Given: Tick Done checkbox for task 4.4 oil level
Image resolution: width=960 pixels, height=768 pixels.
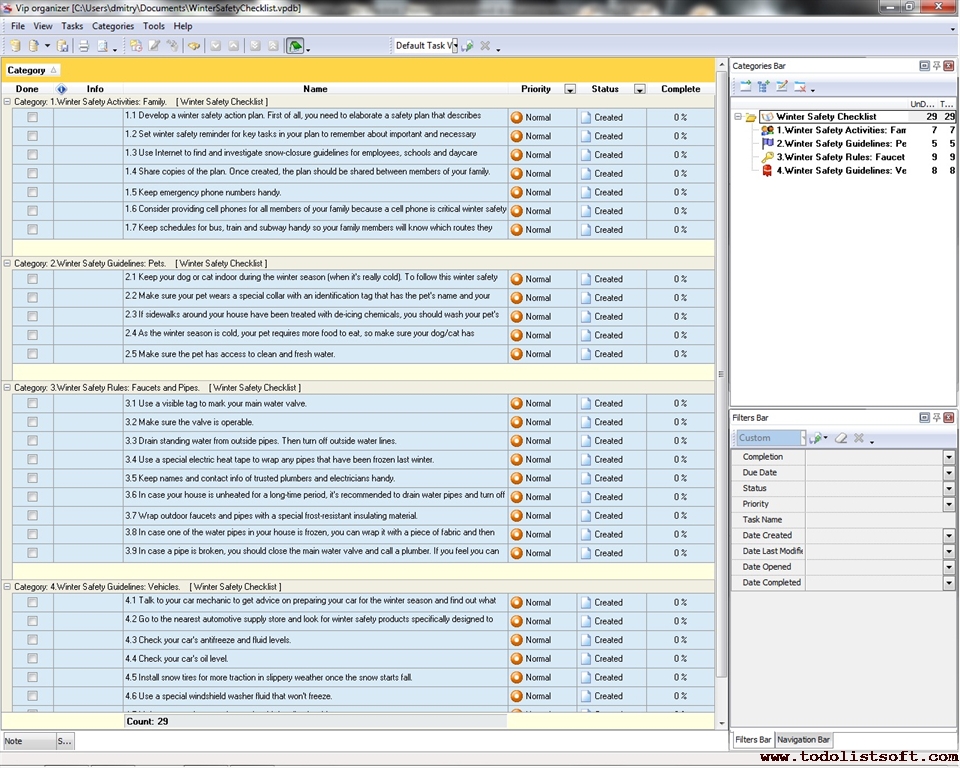Looking at the screenshot, I should pos(32,659).
